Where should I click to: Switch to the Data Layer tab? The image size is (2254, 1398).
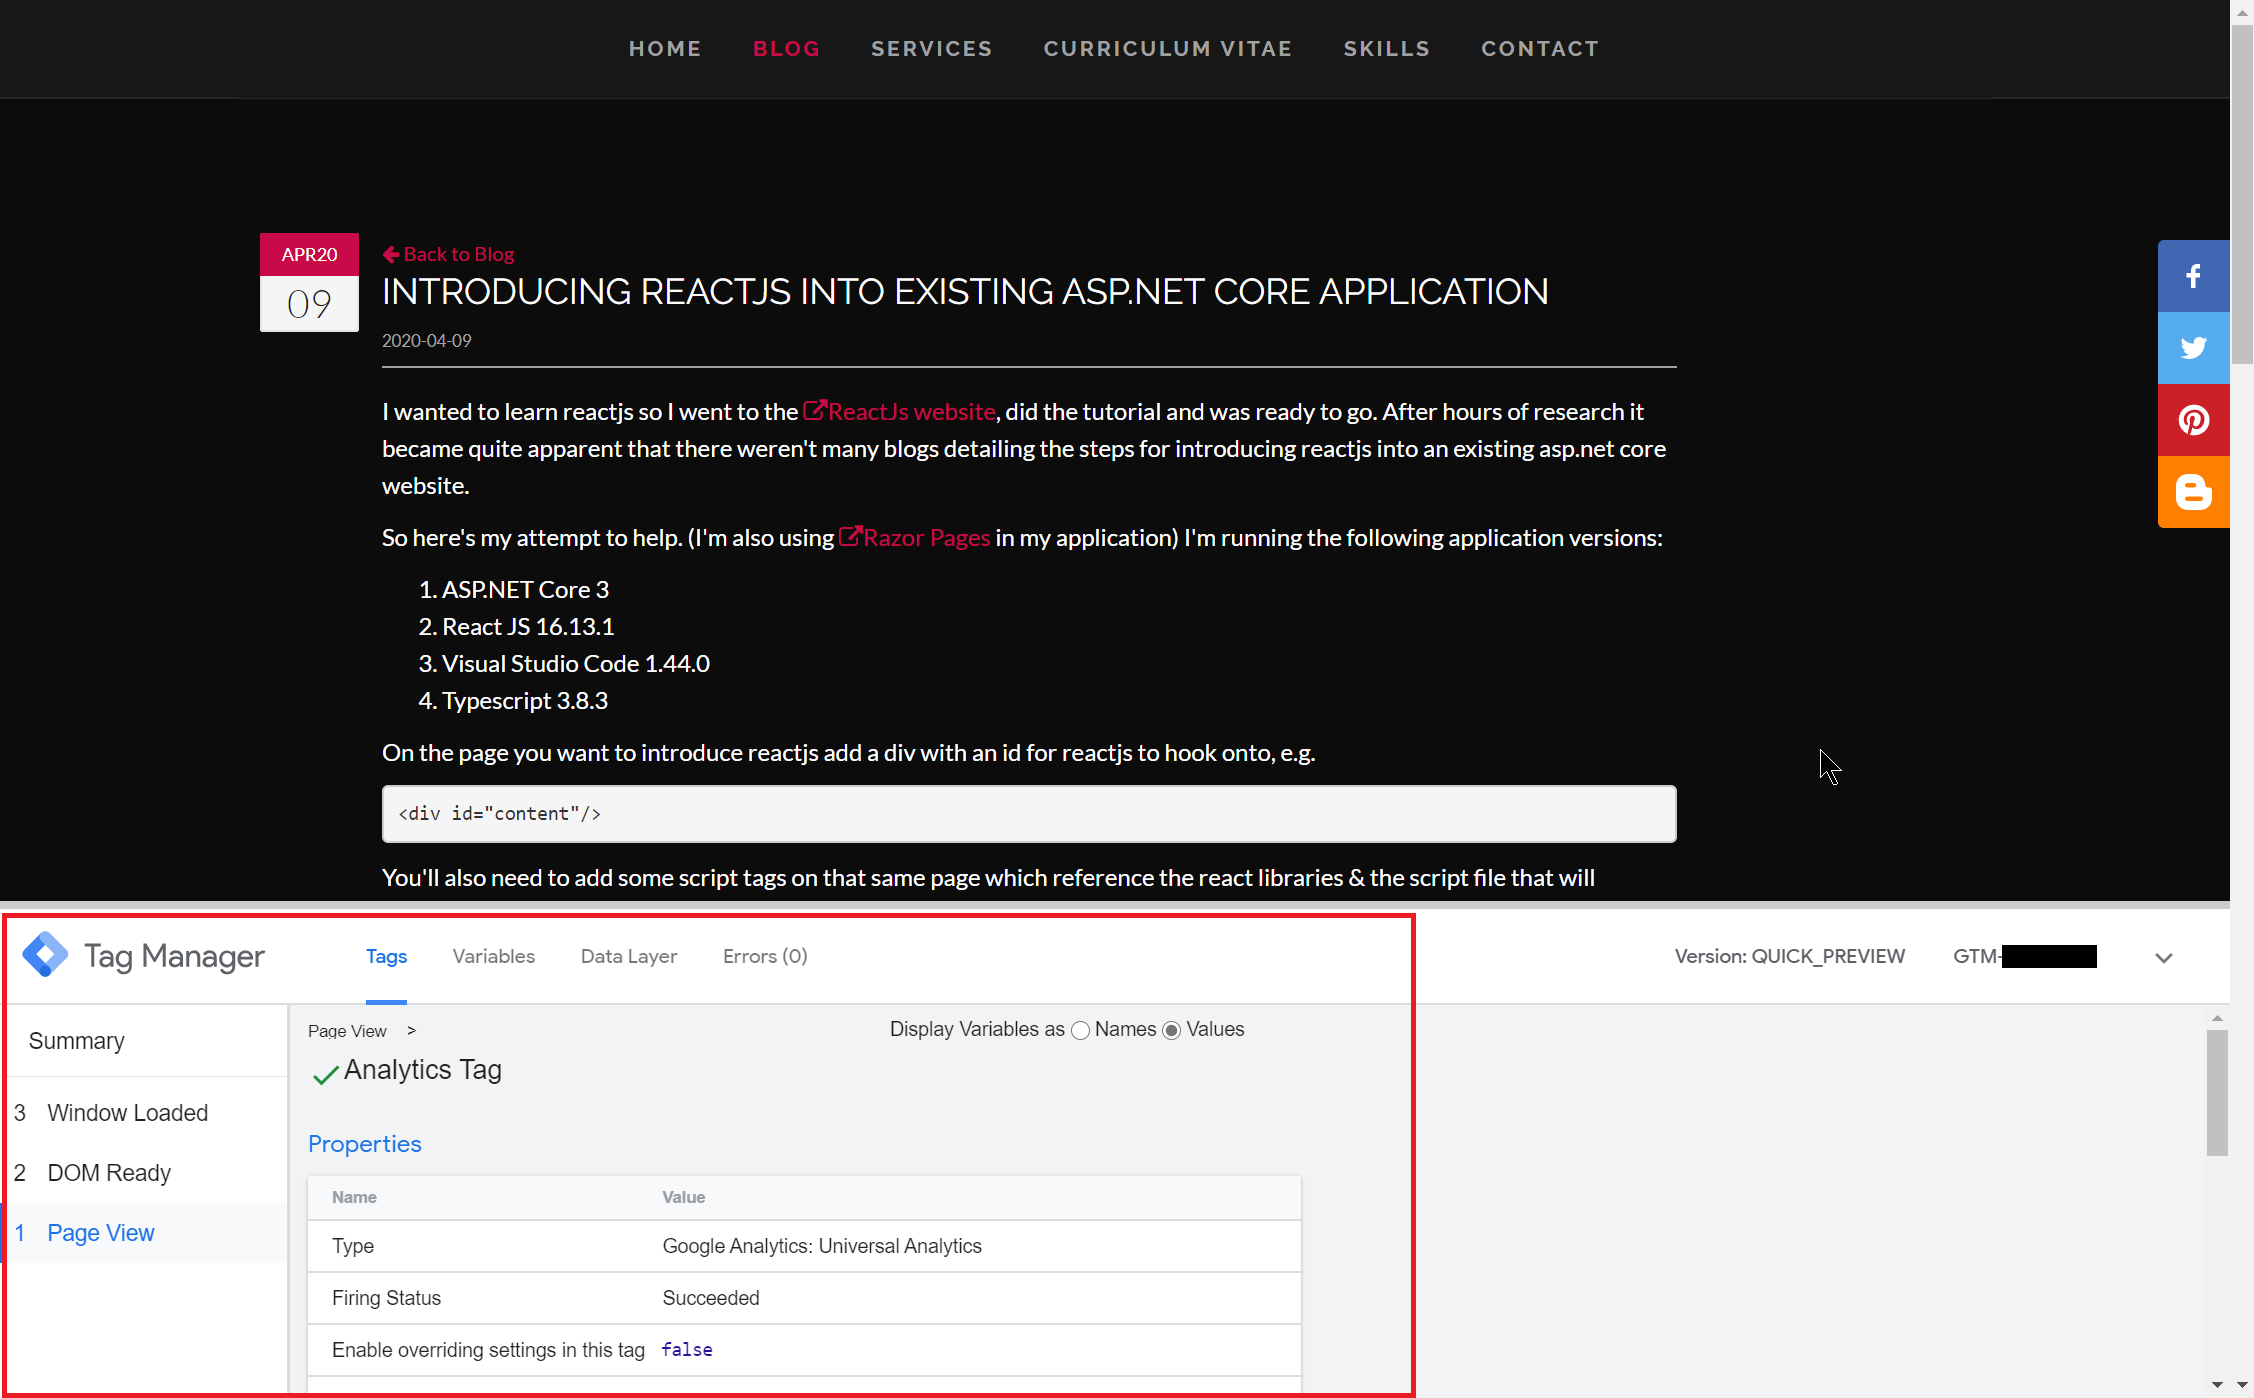629,956
